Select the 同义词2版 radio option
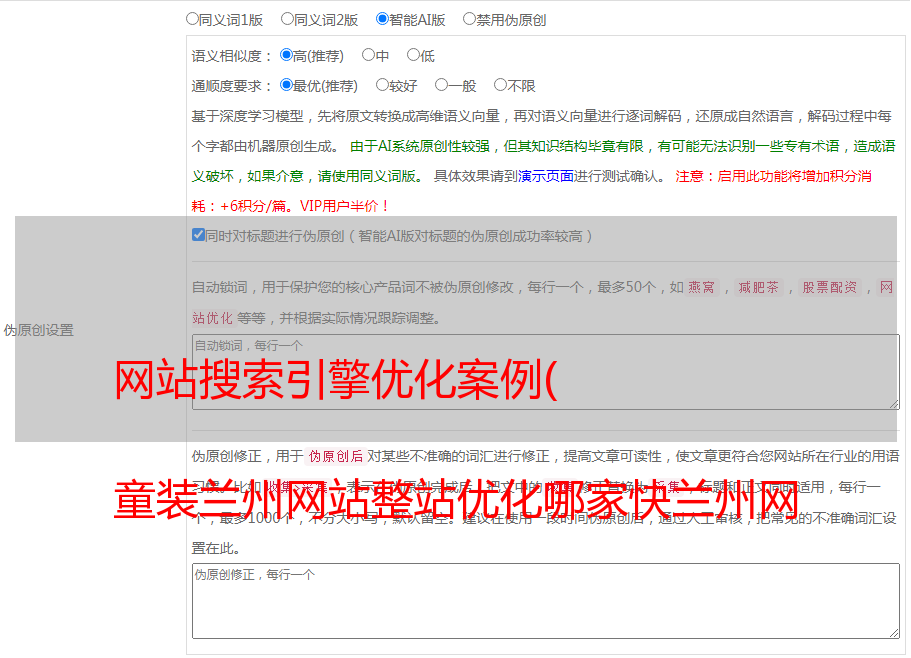The height and width of the screenshot is (658, 911). [287, 19]
